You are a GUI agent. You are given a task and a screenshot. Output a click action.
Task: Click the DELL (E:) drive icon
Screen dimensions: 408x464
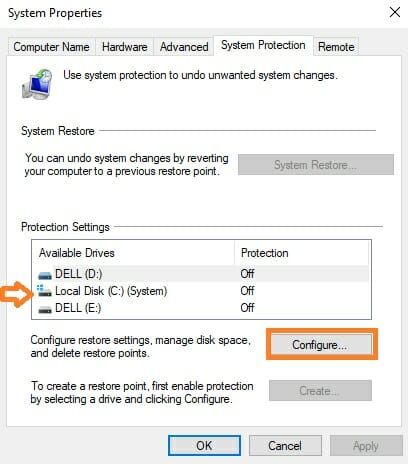coord(45,309)
